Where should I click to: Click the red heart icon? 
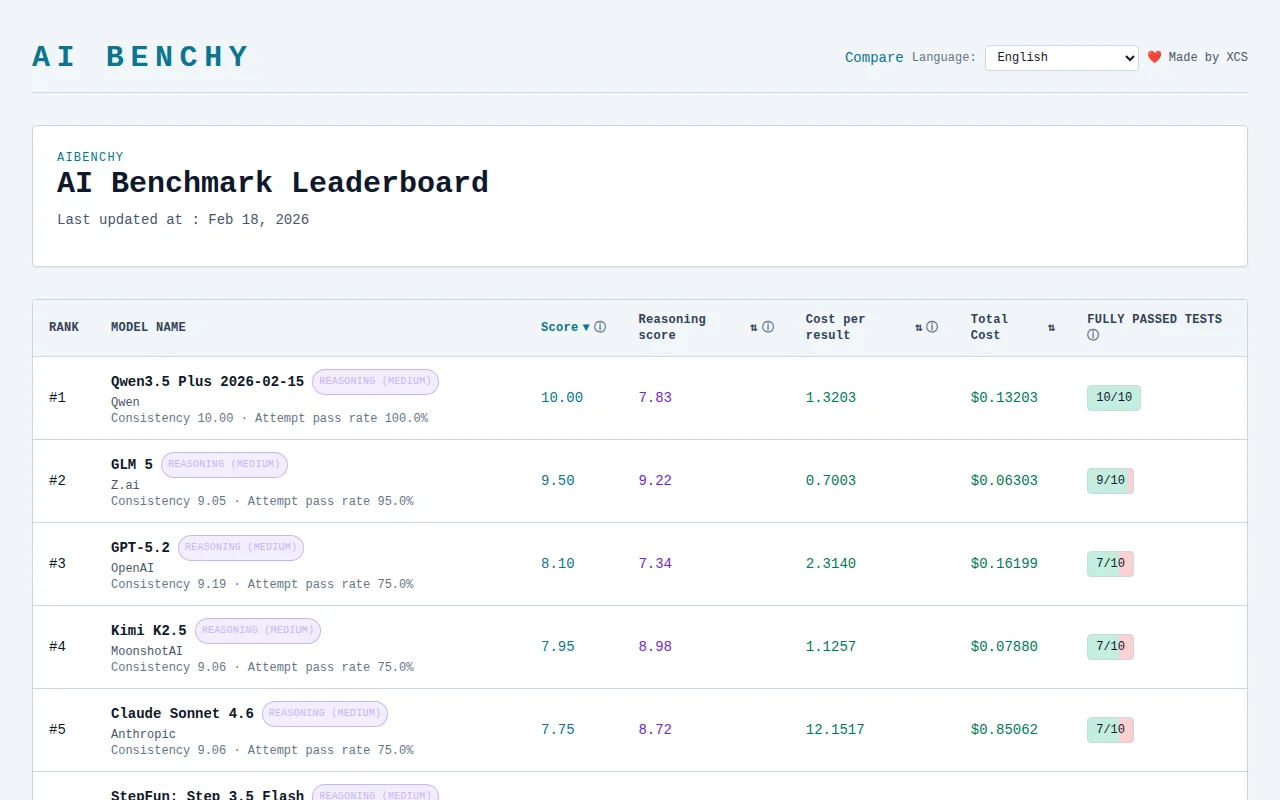[1154, 57]
